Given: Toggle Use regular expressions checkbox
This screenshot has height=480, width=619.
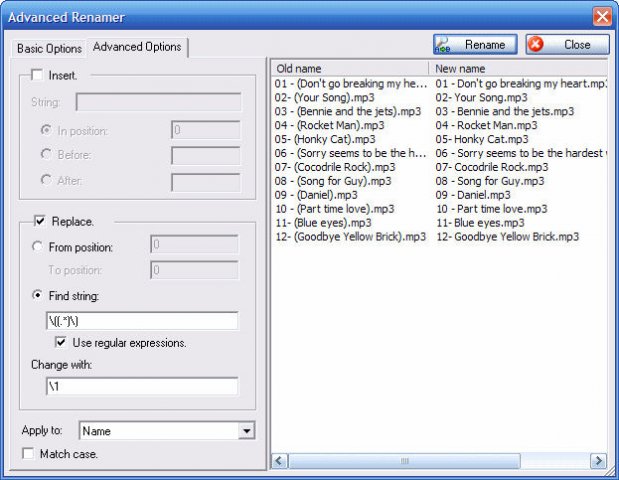Looking at the screenshot, I should [x=60, y=342].
